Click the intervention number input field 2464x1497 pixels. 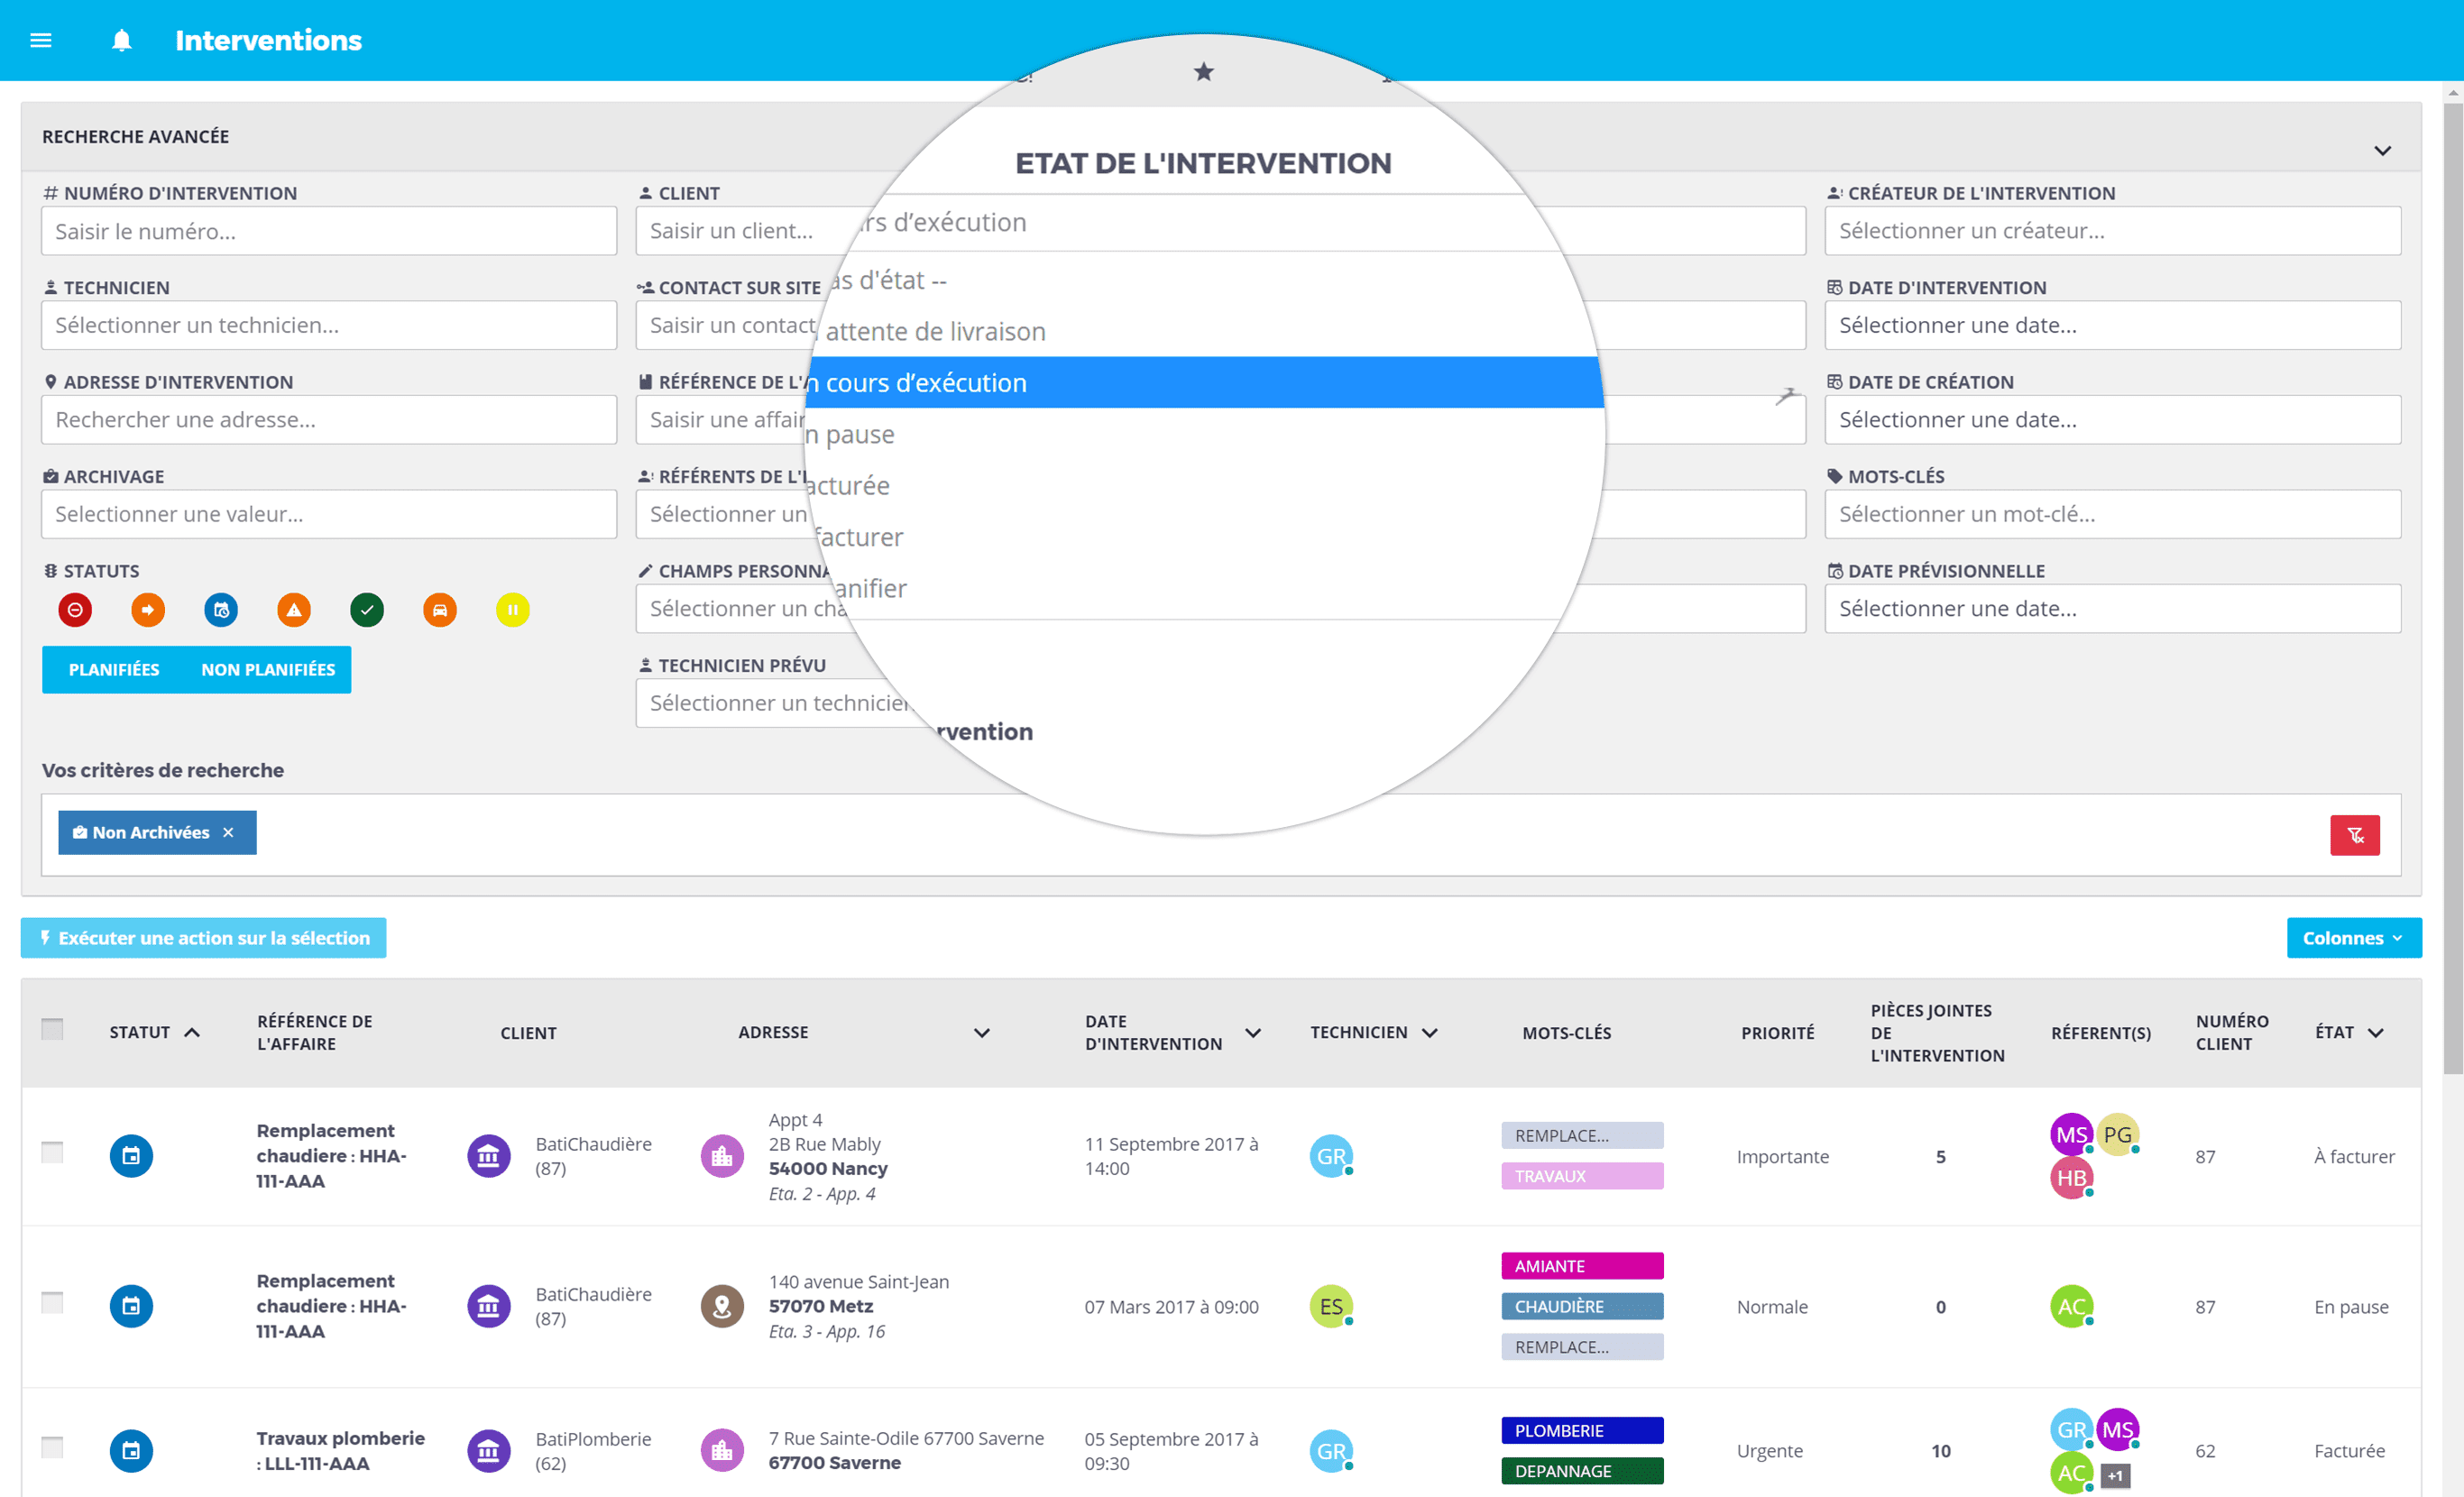pos(327,231)
